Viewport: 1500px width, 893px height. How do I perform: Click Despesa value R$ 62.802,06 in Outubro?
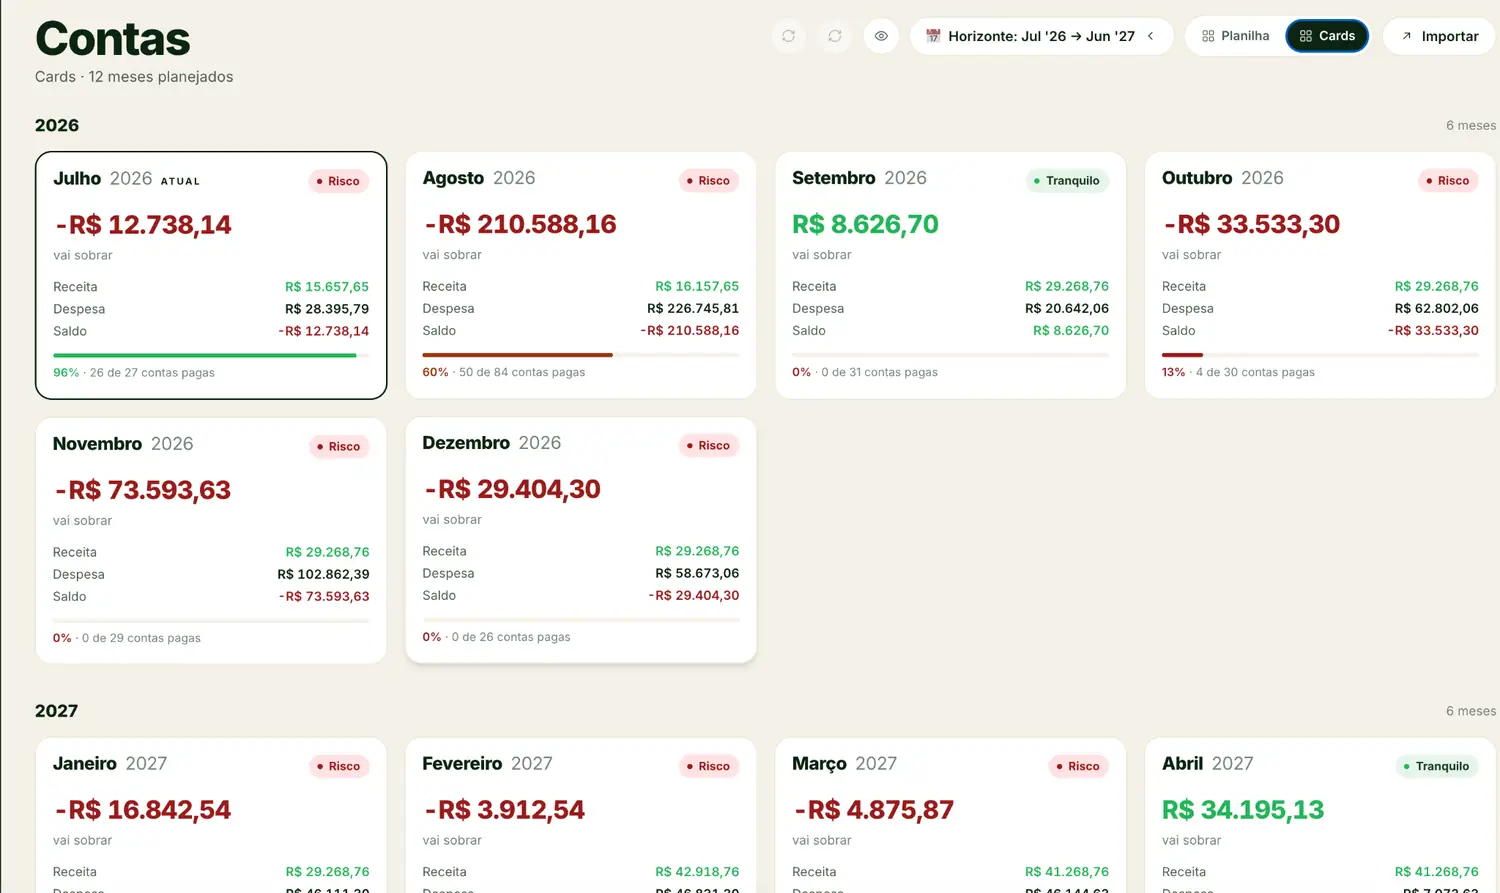[x=1436, y=308]
